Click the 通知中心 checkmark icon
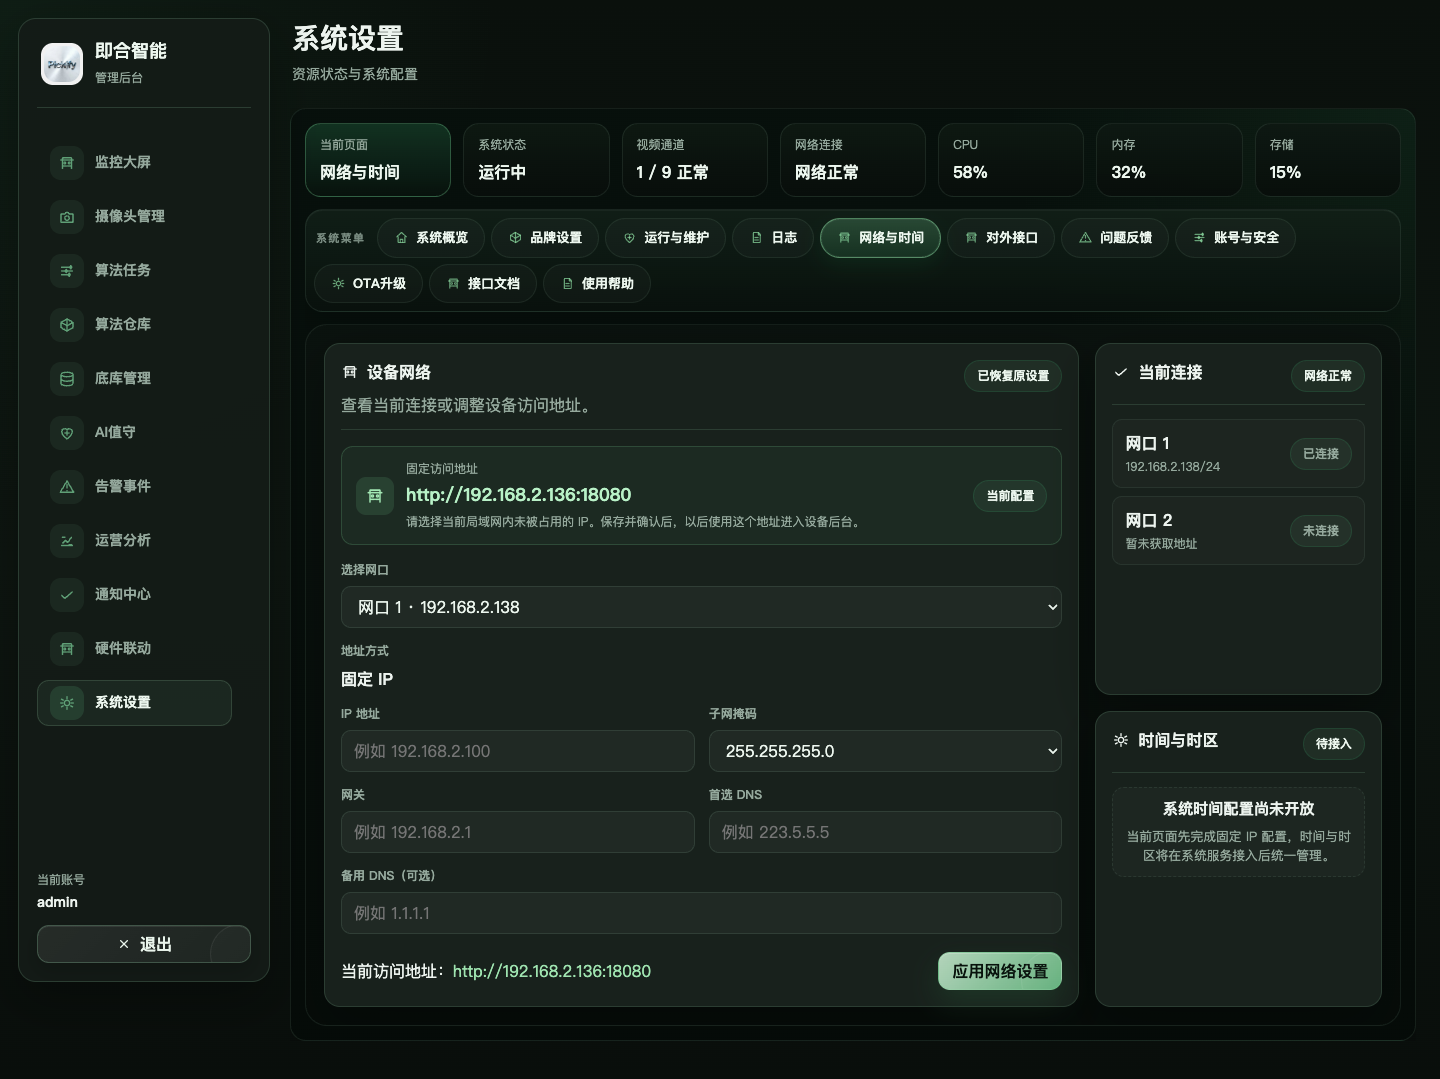Image resolution: width=1440 pixels, height=1079 pixels. pos(67,594)
